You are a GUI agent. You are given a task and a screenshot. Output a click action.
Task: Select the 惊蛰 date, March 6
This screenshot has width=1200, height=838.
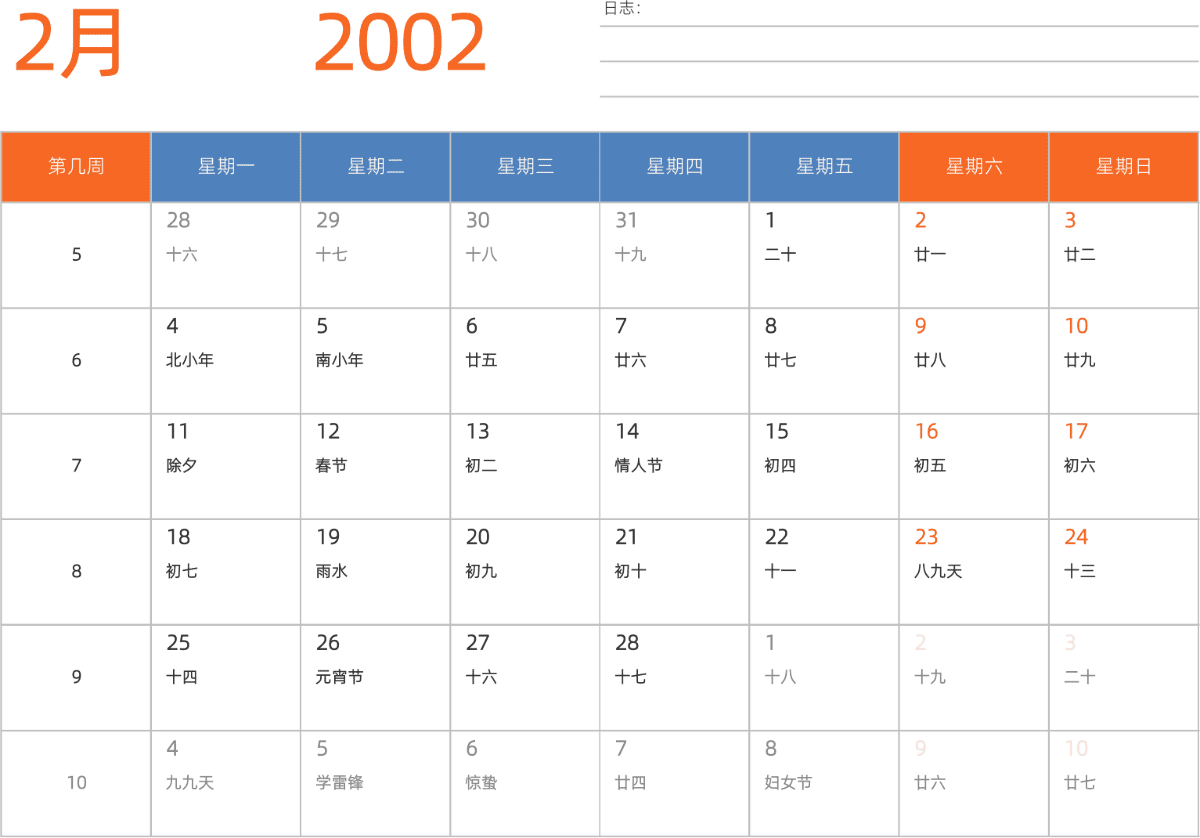pos(525,783)
